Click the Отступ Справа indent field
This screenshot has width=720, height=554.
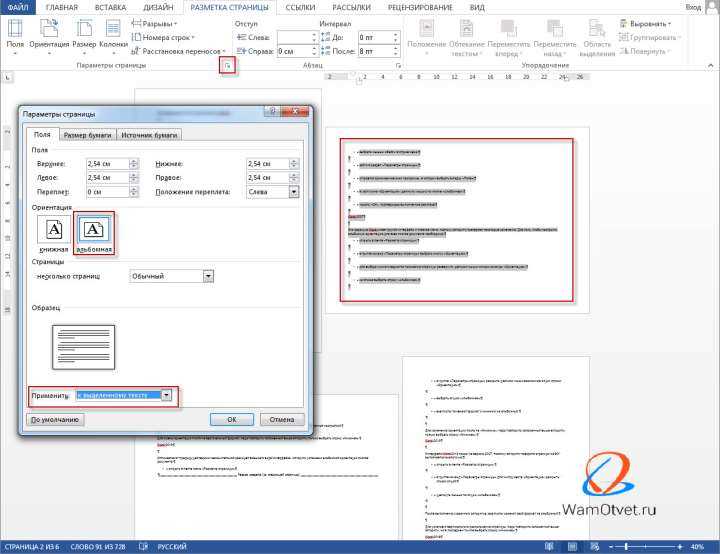click(294, 51)
